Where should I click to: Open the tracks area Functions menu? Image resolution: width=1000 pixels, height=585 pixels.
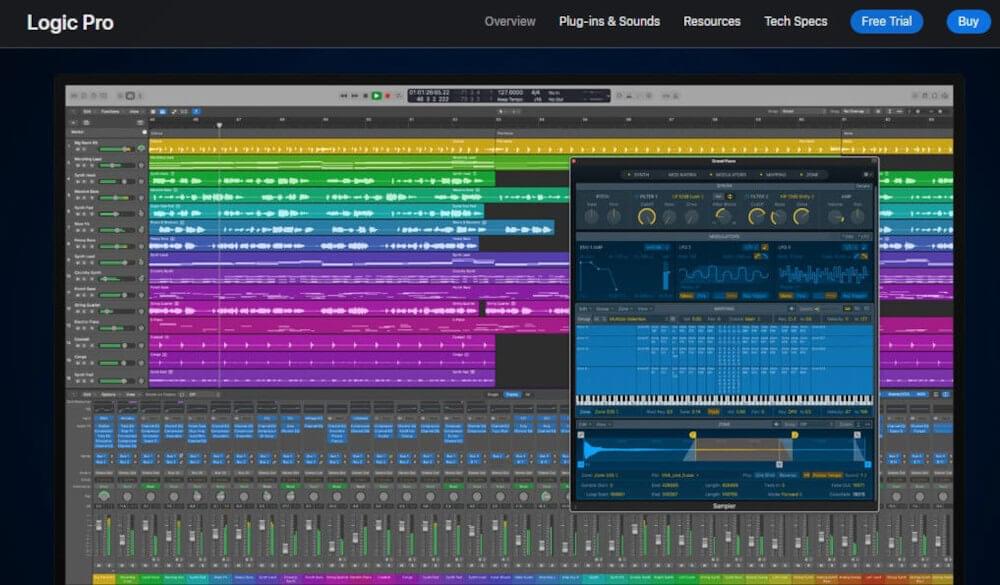coord(110,112)
